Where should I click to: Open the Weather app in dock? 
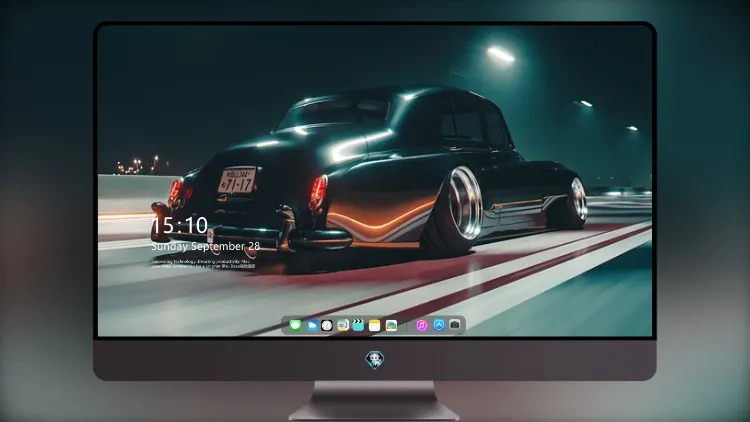click(311, 325)
